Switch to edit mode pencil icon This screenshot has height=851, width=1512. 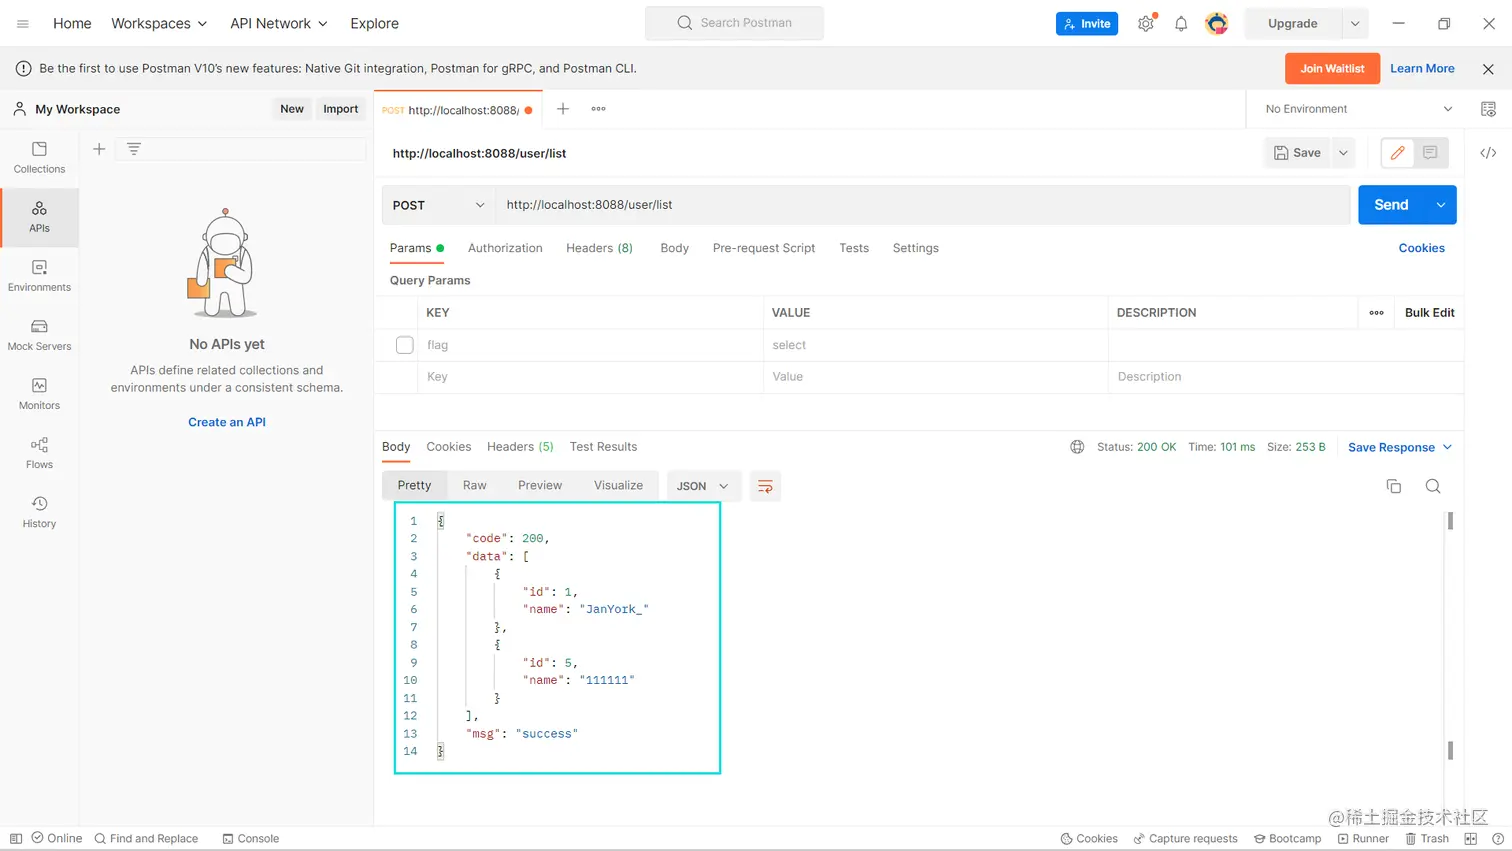click(x=1398, y=153)
